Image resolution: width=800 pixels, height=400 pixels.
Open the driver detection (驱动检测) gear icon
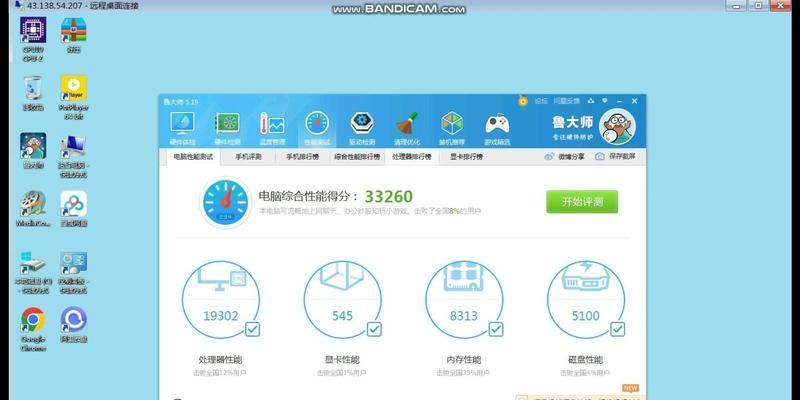click(x=362, y=123)
